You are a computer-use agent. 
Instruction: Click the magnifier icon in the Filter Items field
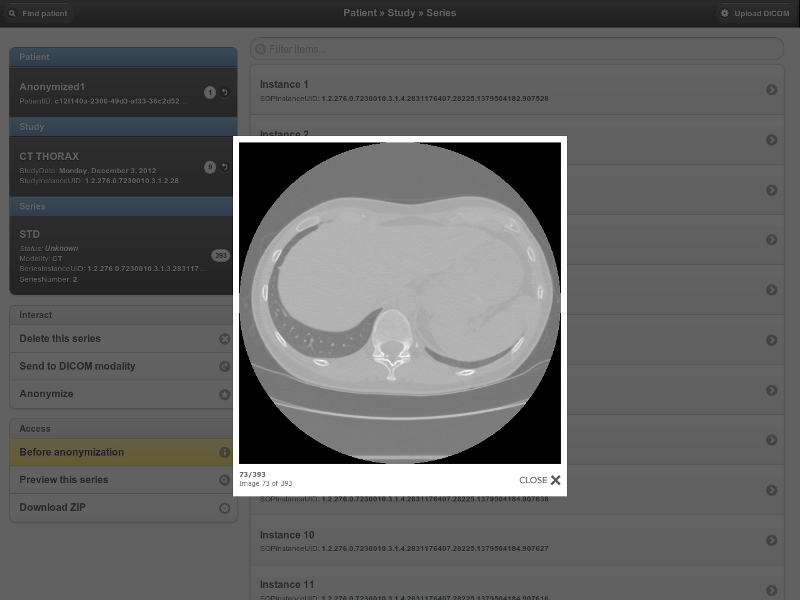tap(262, 46)
